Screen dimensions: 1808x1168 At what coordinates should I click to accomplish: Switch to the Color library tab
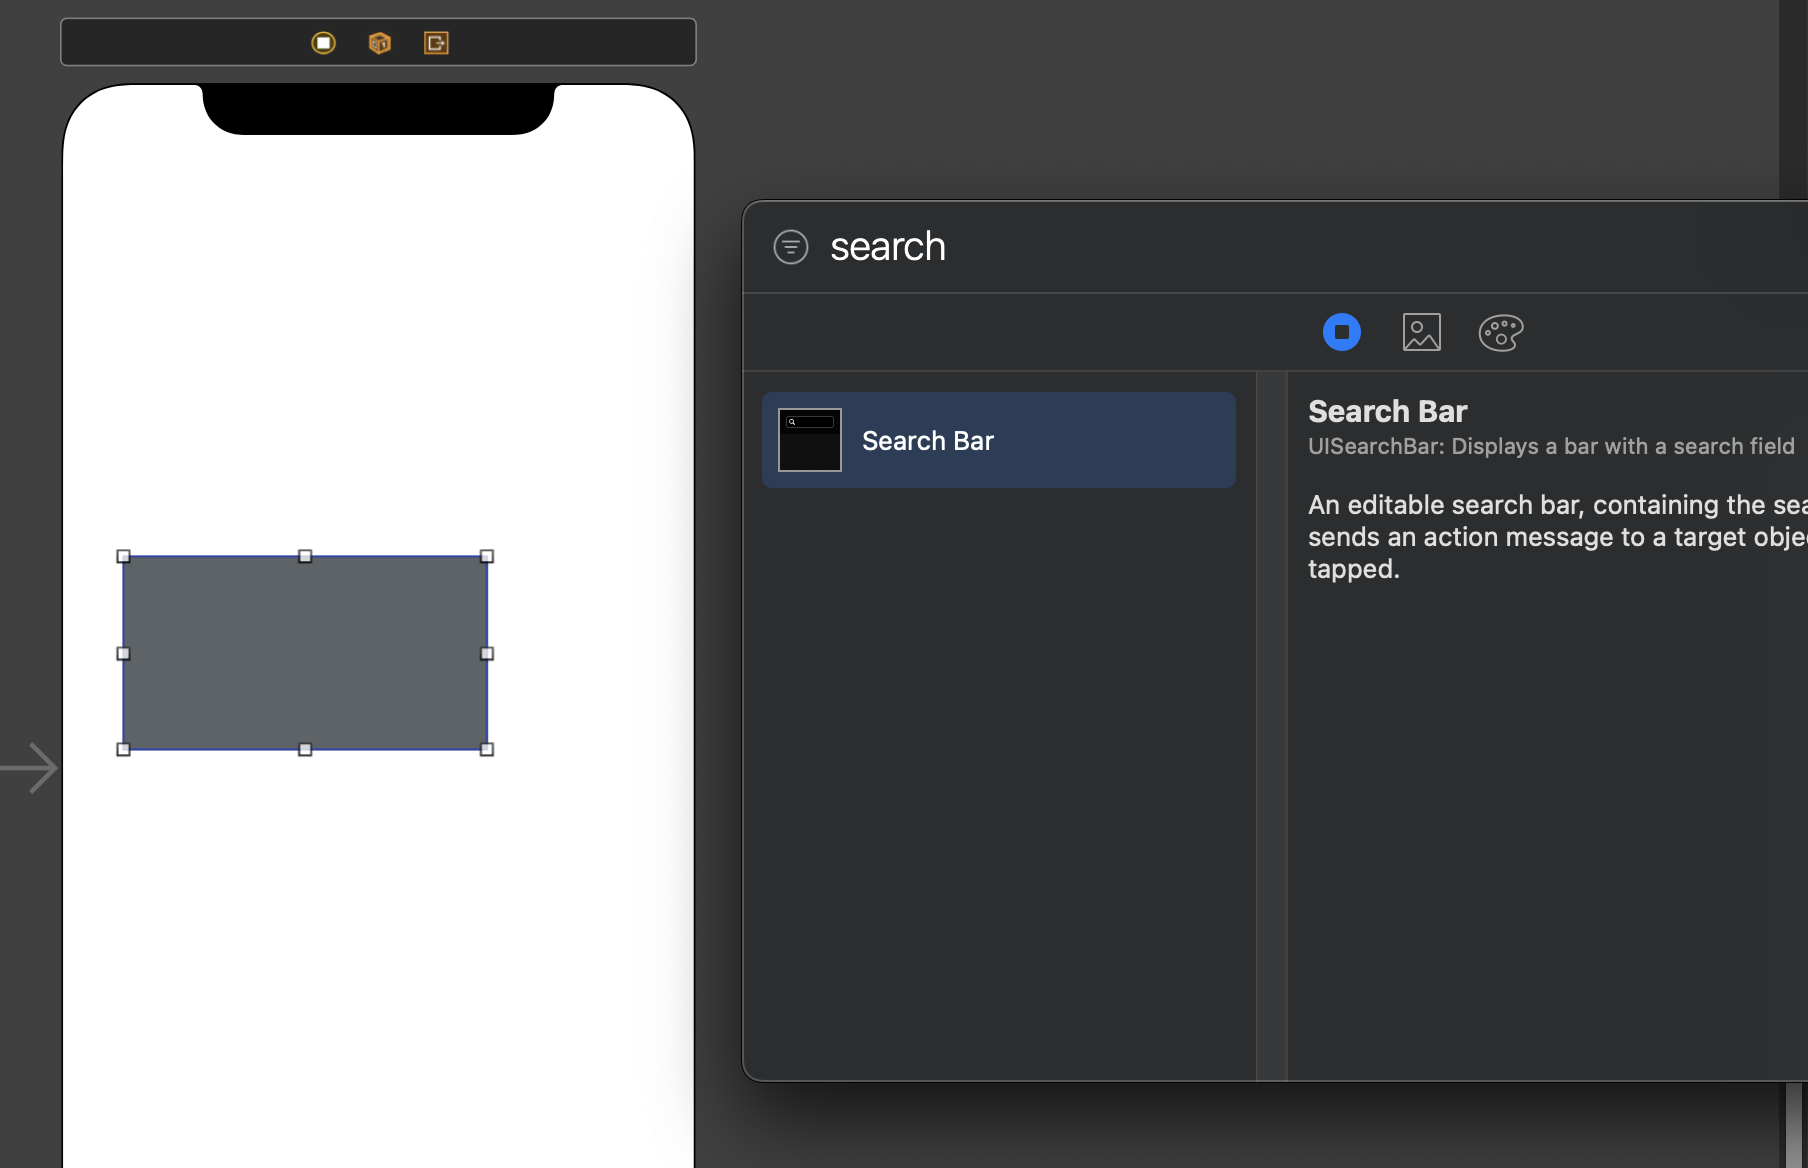pyautogui.click(x=1501, y=332)
